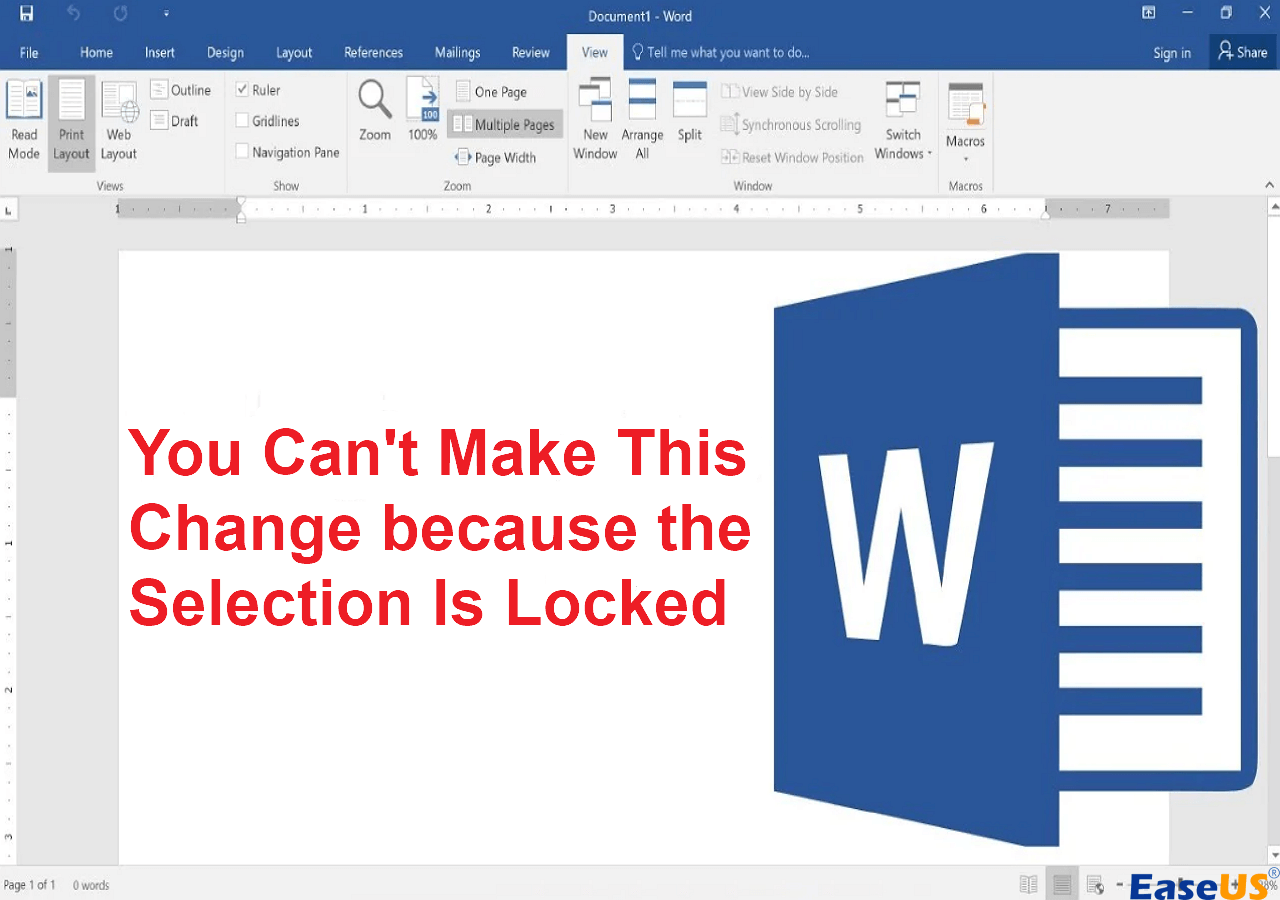1280x900 pixels.
Task: Click the 0 words count in the status bar
Action: click(x=91, y=885)
